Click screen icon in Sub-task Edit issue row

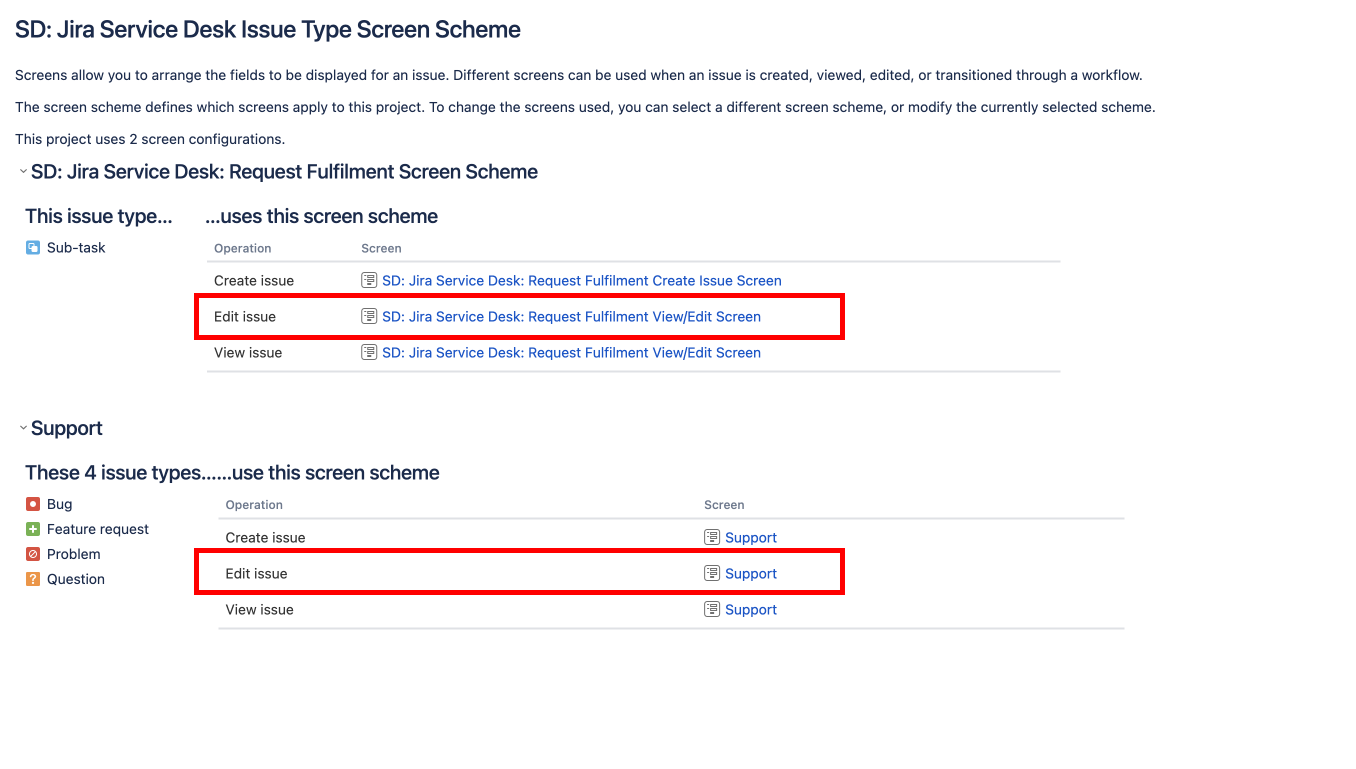[369, 317]
